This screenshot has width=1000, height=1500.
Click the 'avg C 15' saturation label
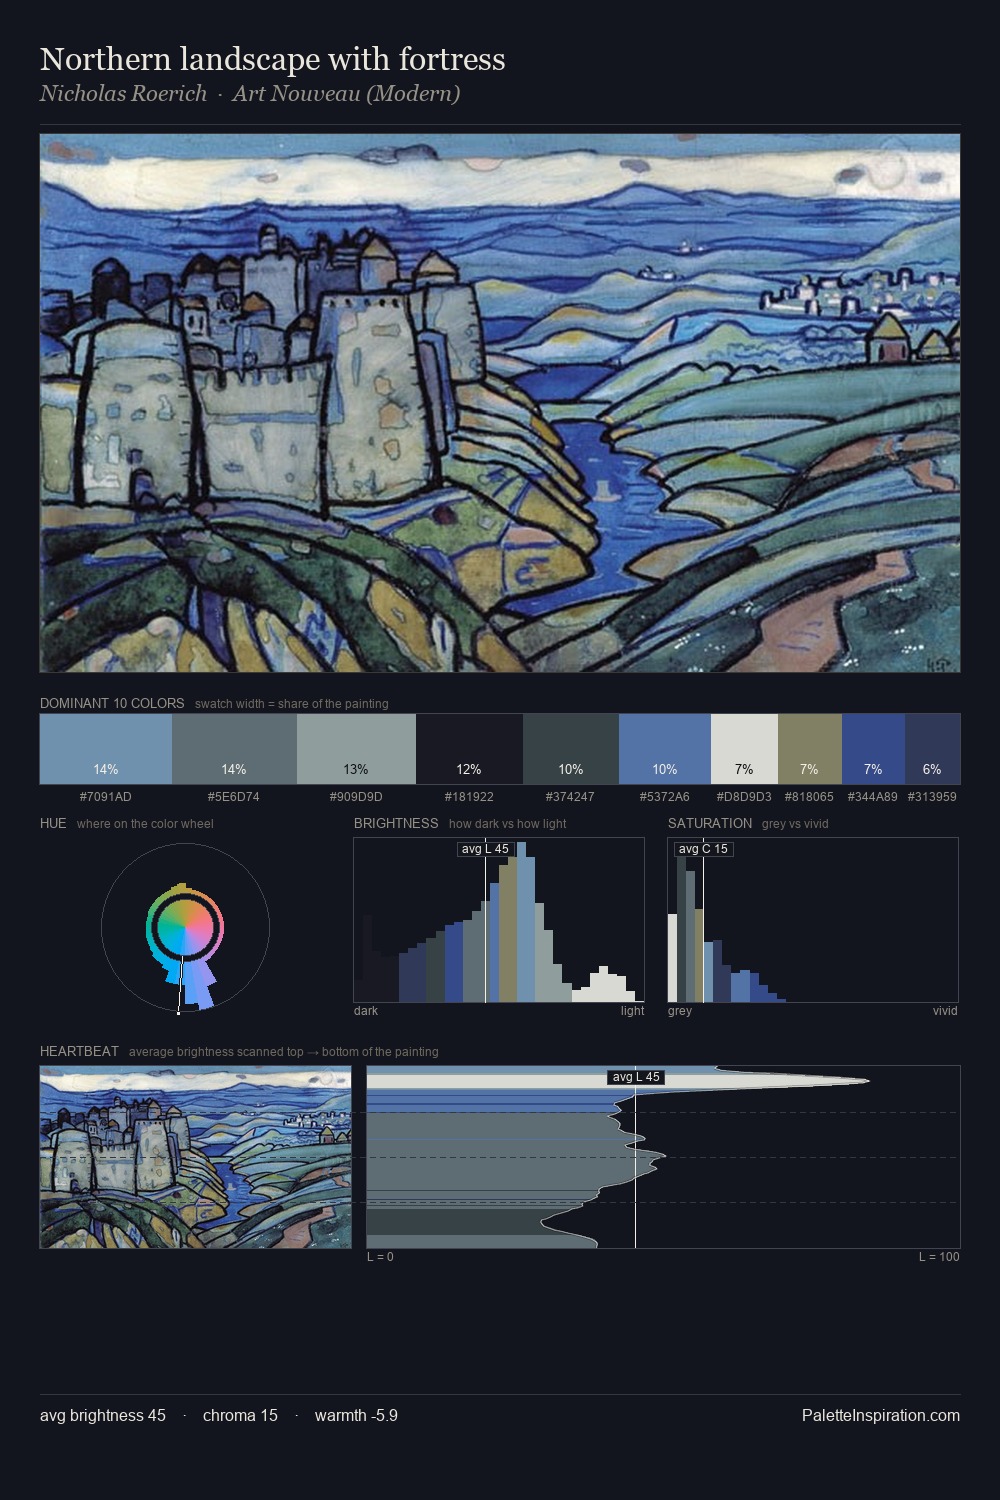(x=703, y=849)
